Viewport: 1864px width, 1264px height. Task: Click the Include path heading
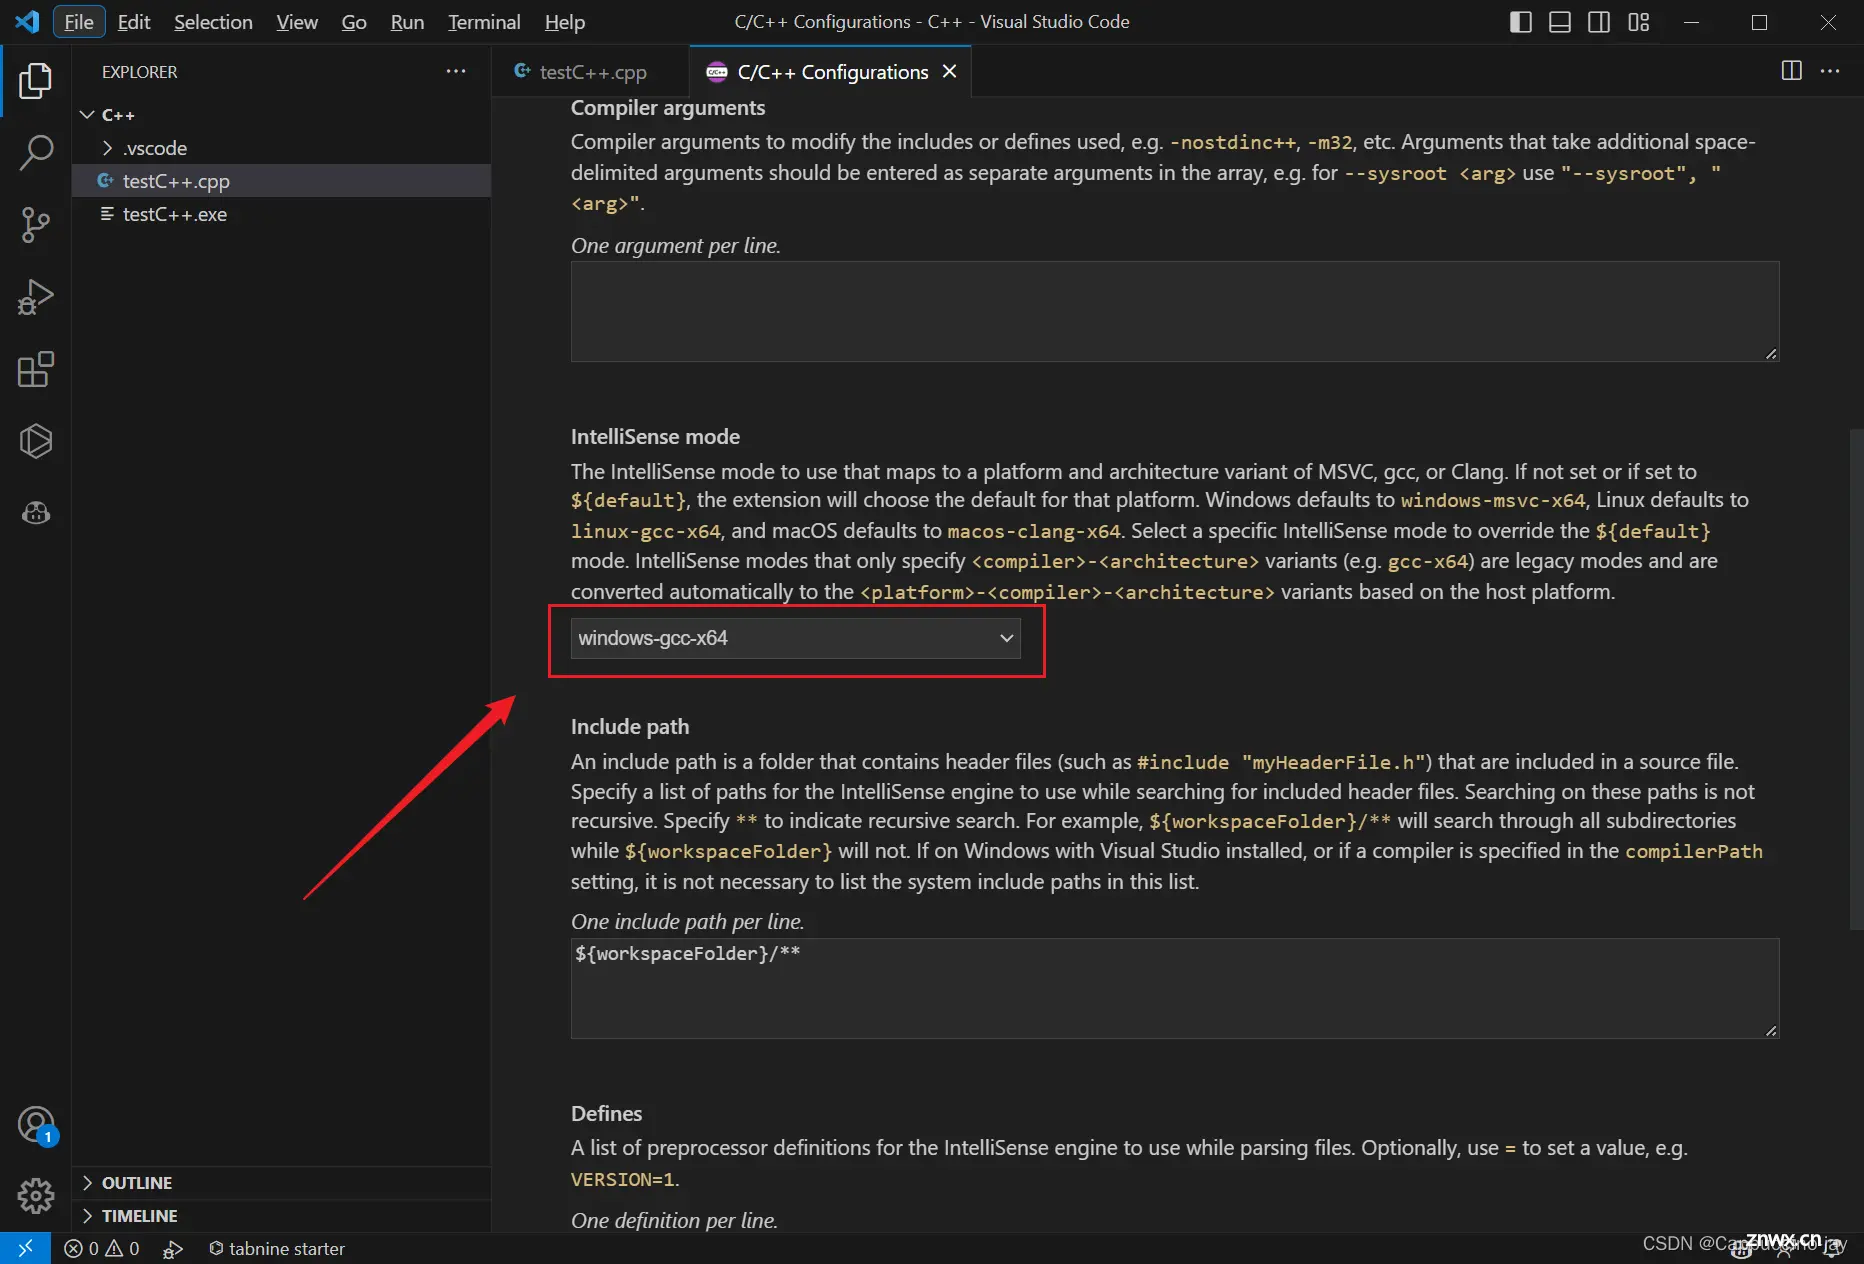click(x=630, y=727)
